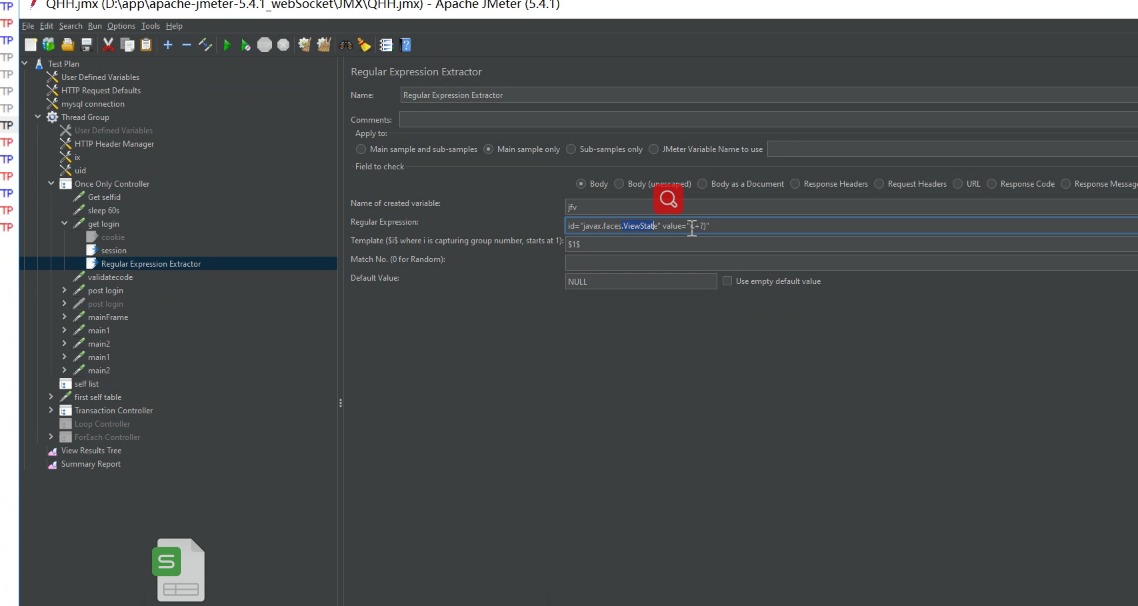Open the Templates icon in toolbar

(x=49, y=45)
